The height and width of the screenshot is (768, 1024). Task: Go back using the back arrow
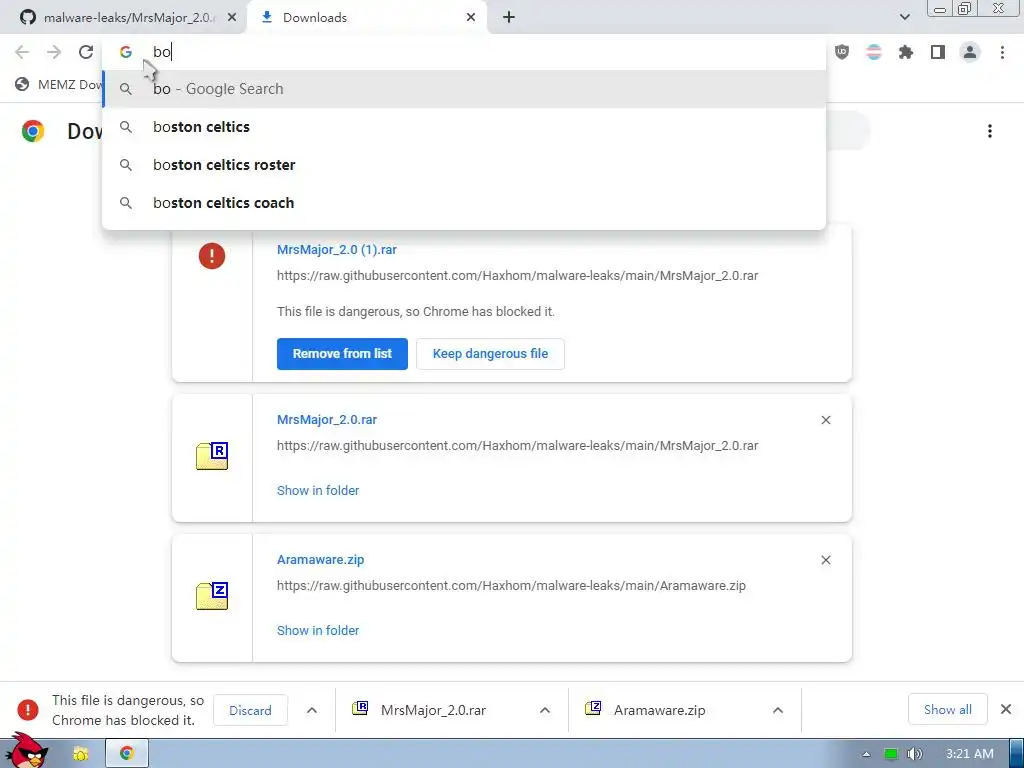(x=22, y=52)
